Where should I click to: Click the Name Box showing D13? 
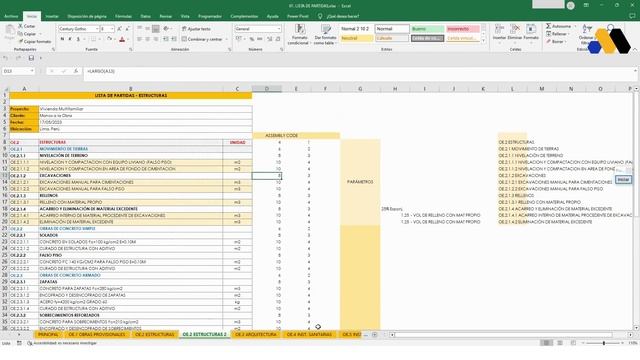[x=18, y=71]
